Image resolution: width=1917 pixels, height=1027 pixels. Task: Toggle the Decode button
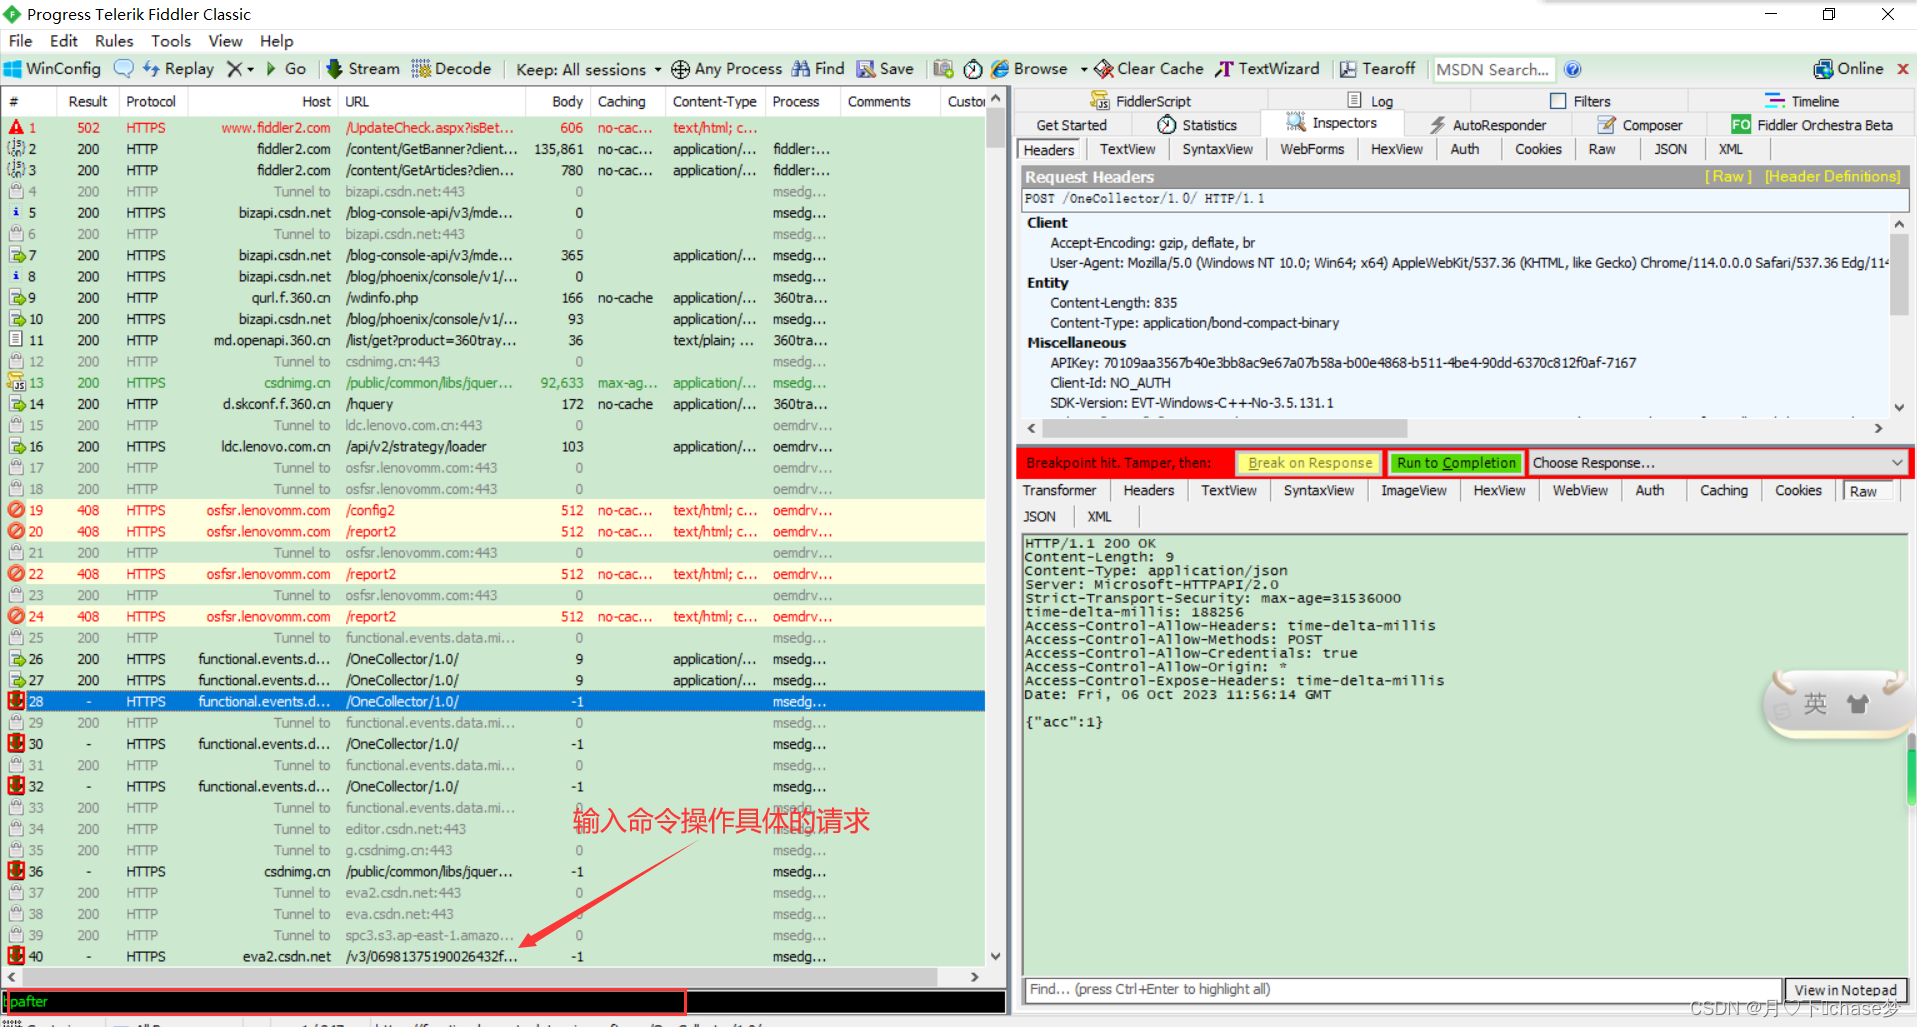click(x=451, y=69)
